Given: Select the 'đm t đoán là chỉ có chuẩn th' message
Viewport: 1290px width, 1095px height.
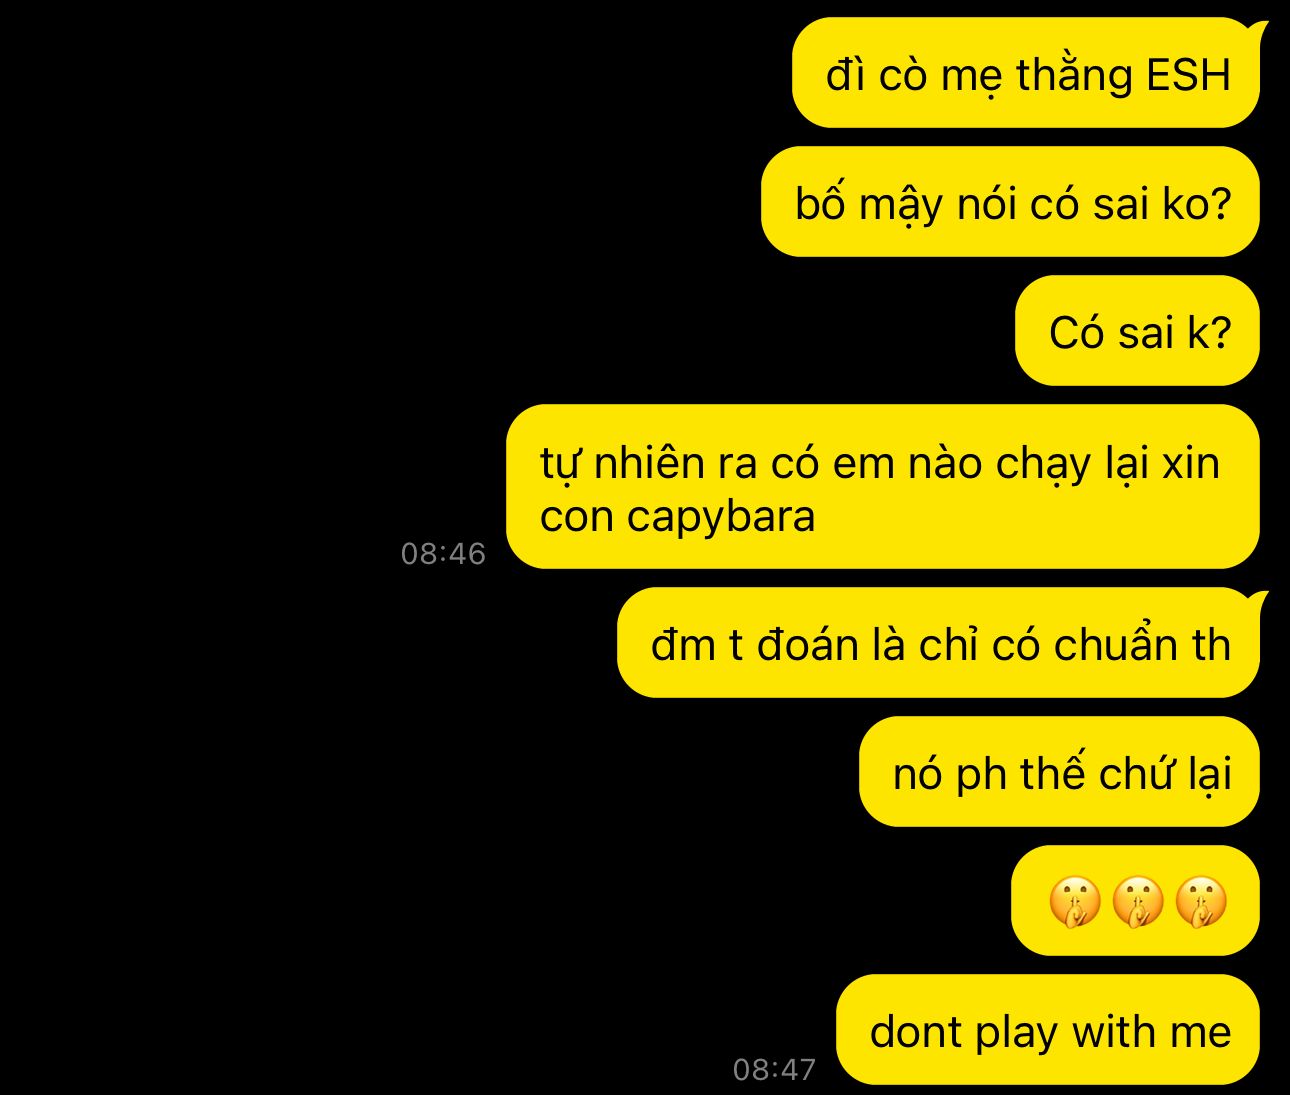Looking at the screenshot, I should (x=938, y=643).
